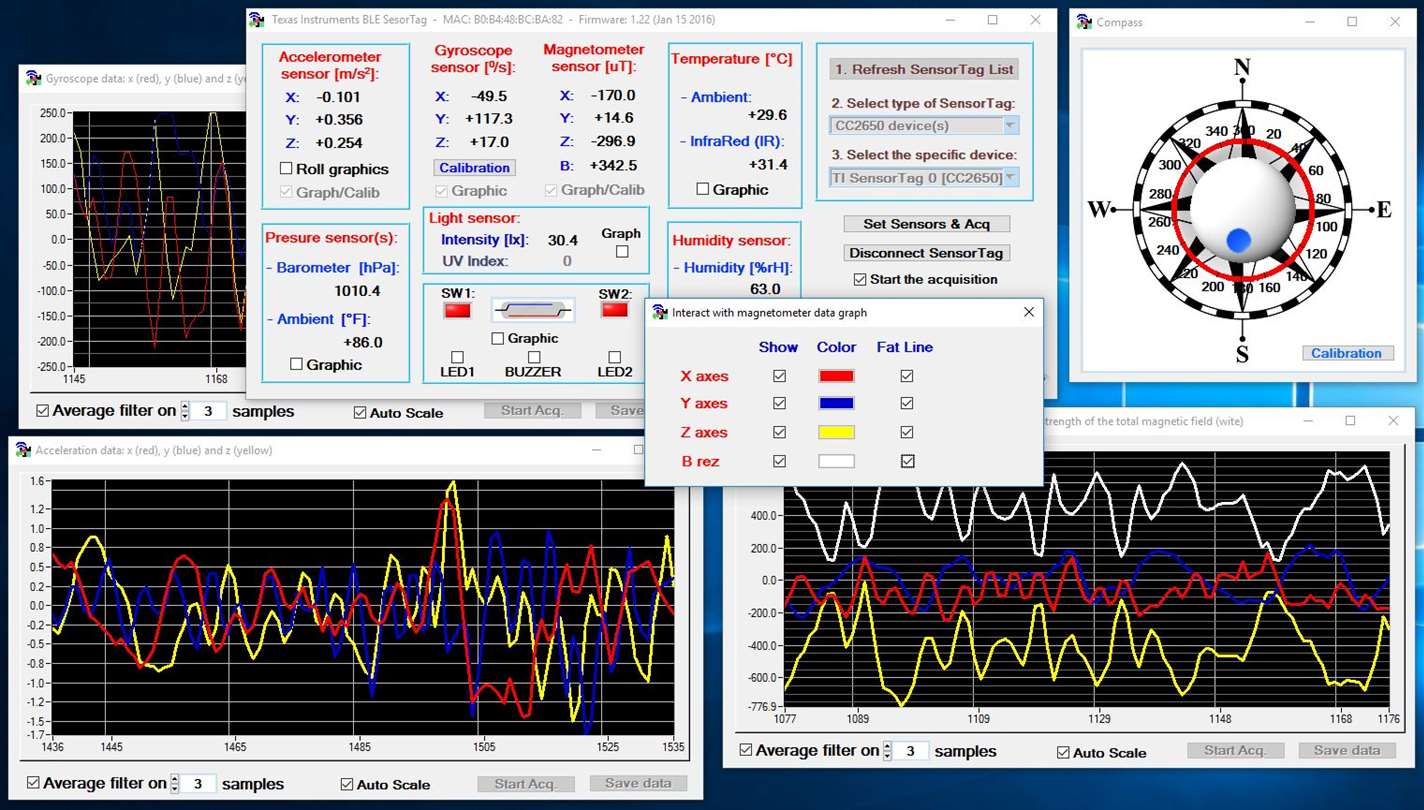Image resolution: width=1424 pixels, height=810 pixels.
Task: Toggle Roll graphics checkbox under Accelerometer
Action: pos(286,169)
